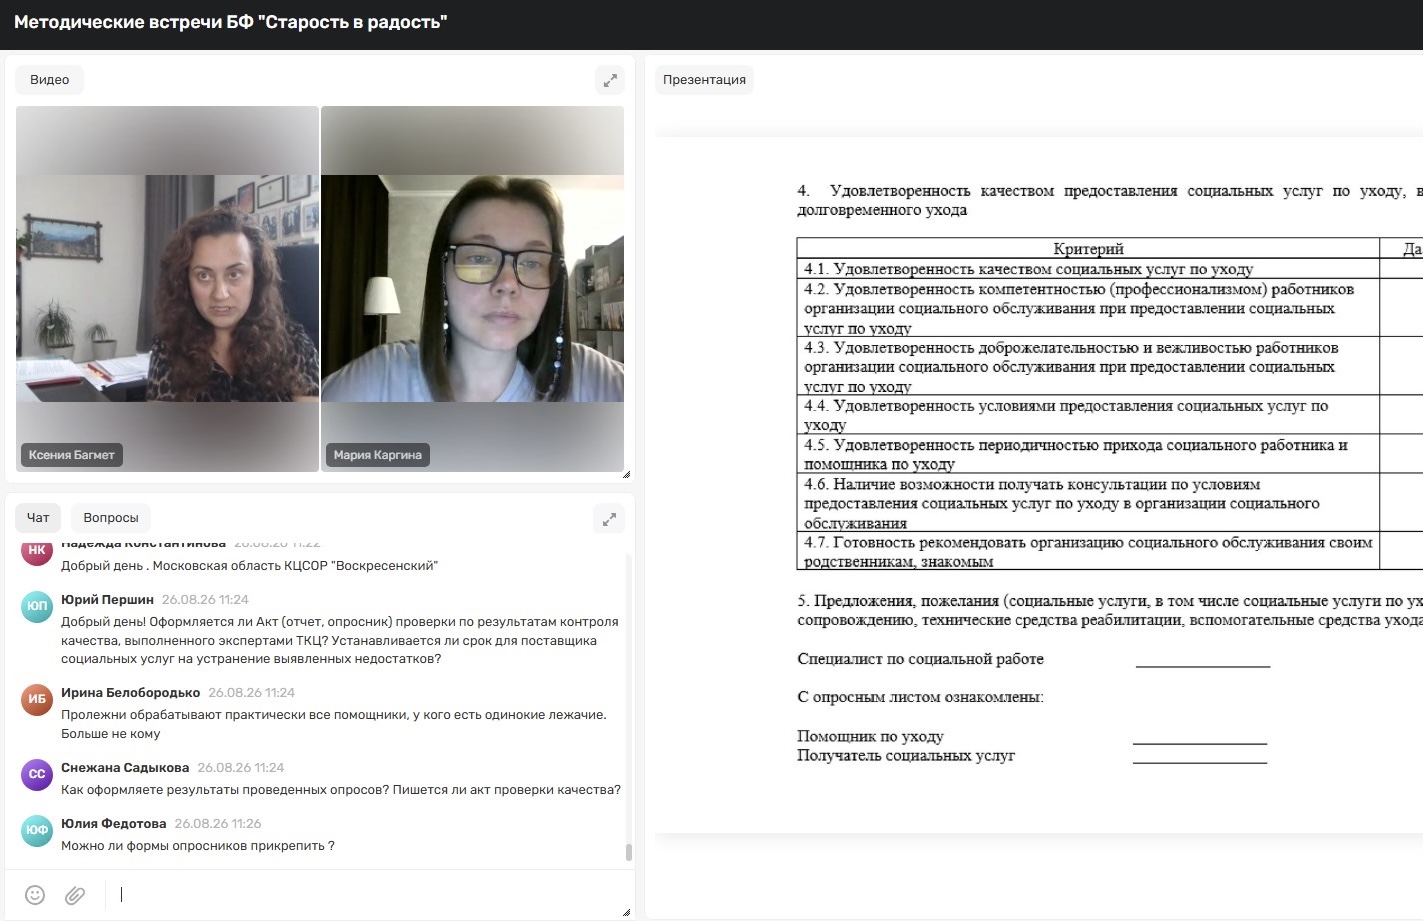This screenshot has width=1423, height=921.
Task: Grab the chat panel resize handle
Action: 626,912
